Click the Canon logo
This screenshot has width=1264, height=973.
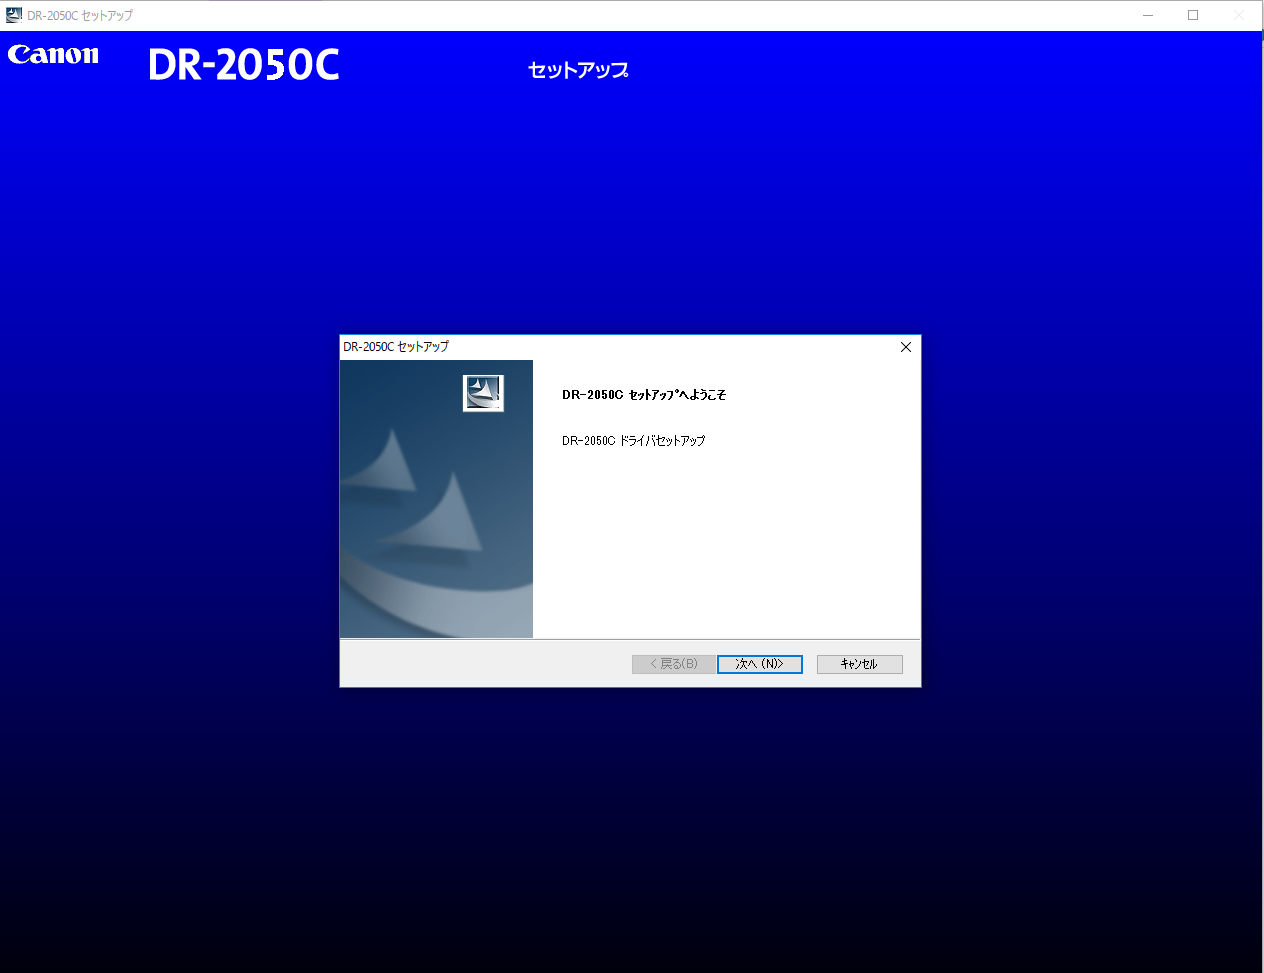coord(54,55)
